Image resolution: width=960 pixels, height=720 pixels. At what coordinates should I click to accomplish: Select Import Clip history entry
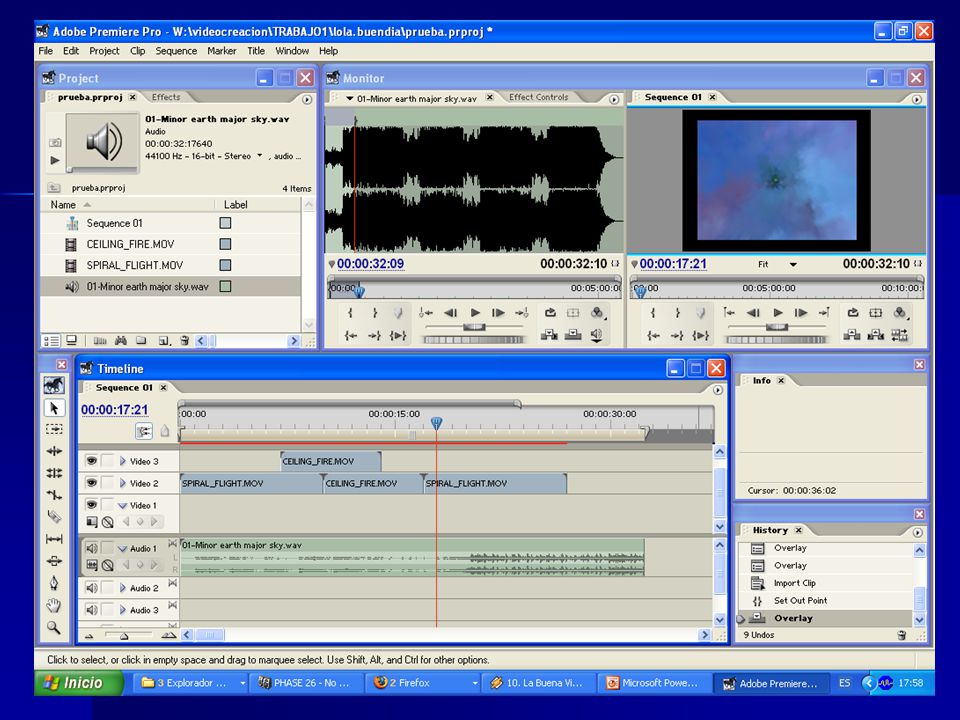794,583
